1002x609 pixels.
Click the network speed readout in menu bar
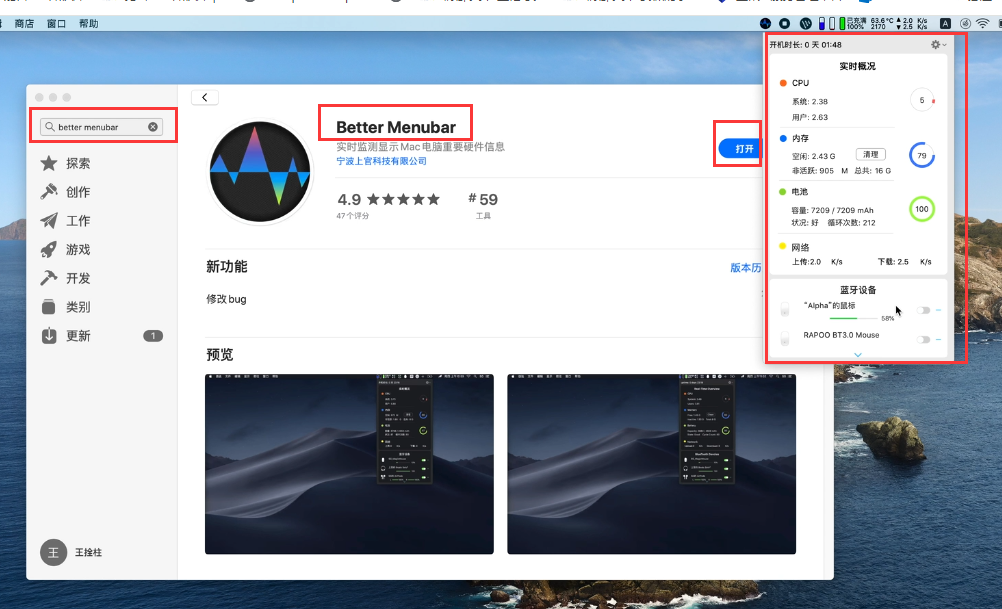coord(912,24)
